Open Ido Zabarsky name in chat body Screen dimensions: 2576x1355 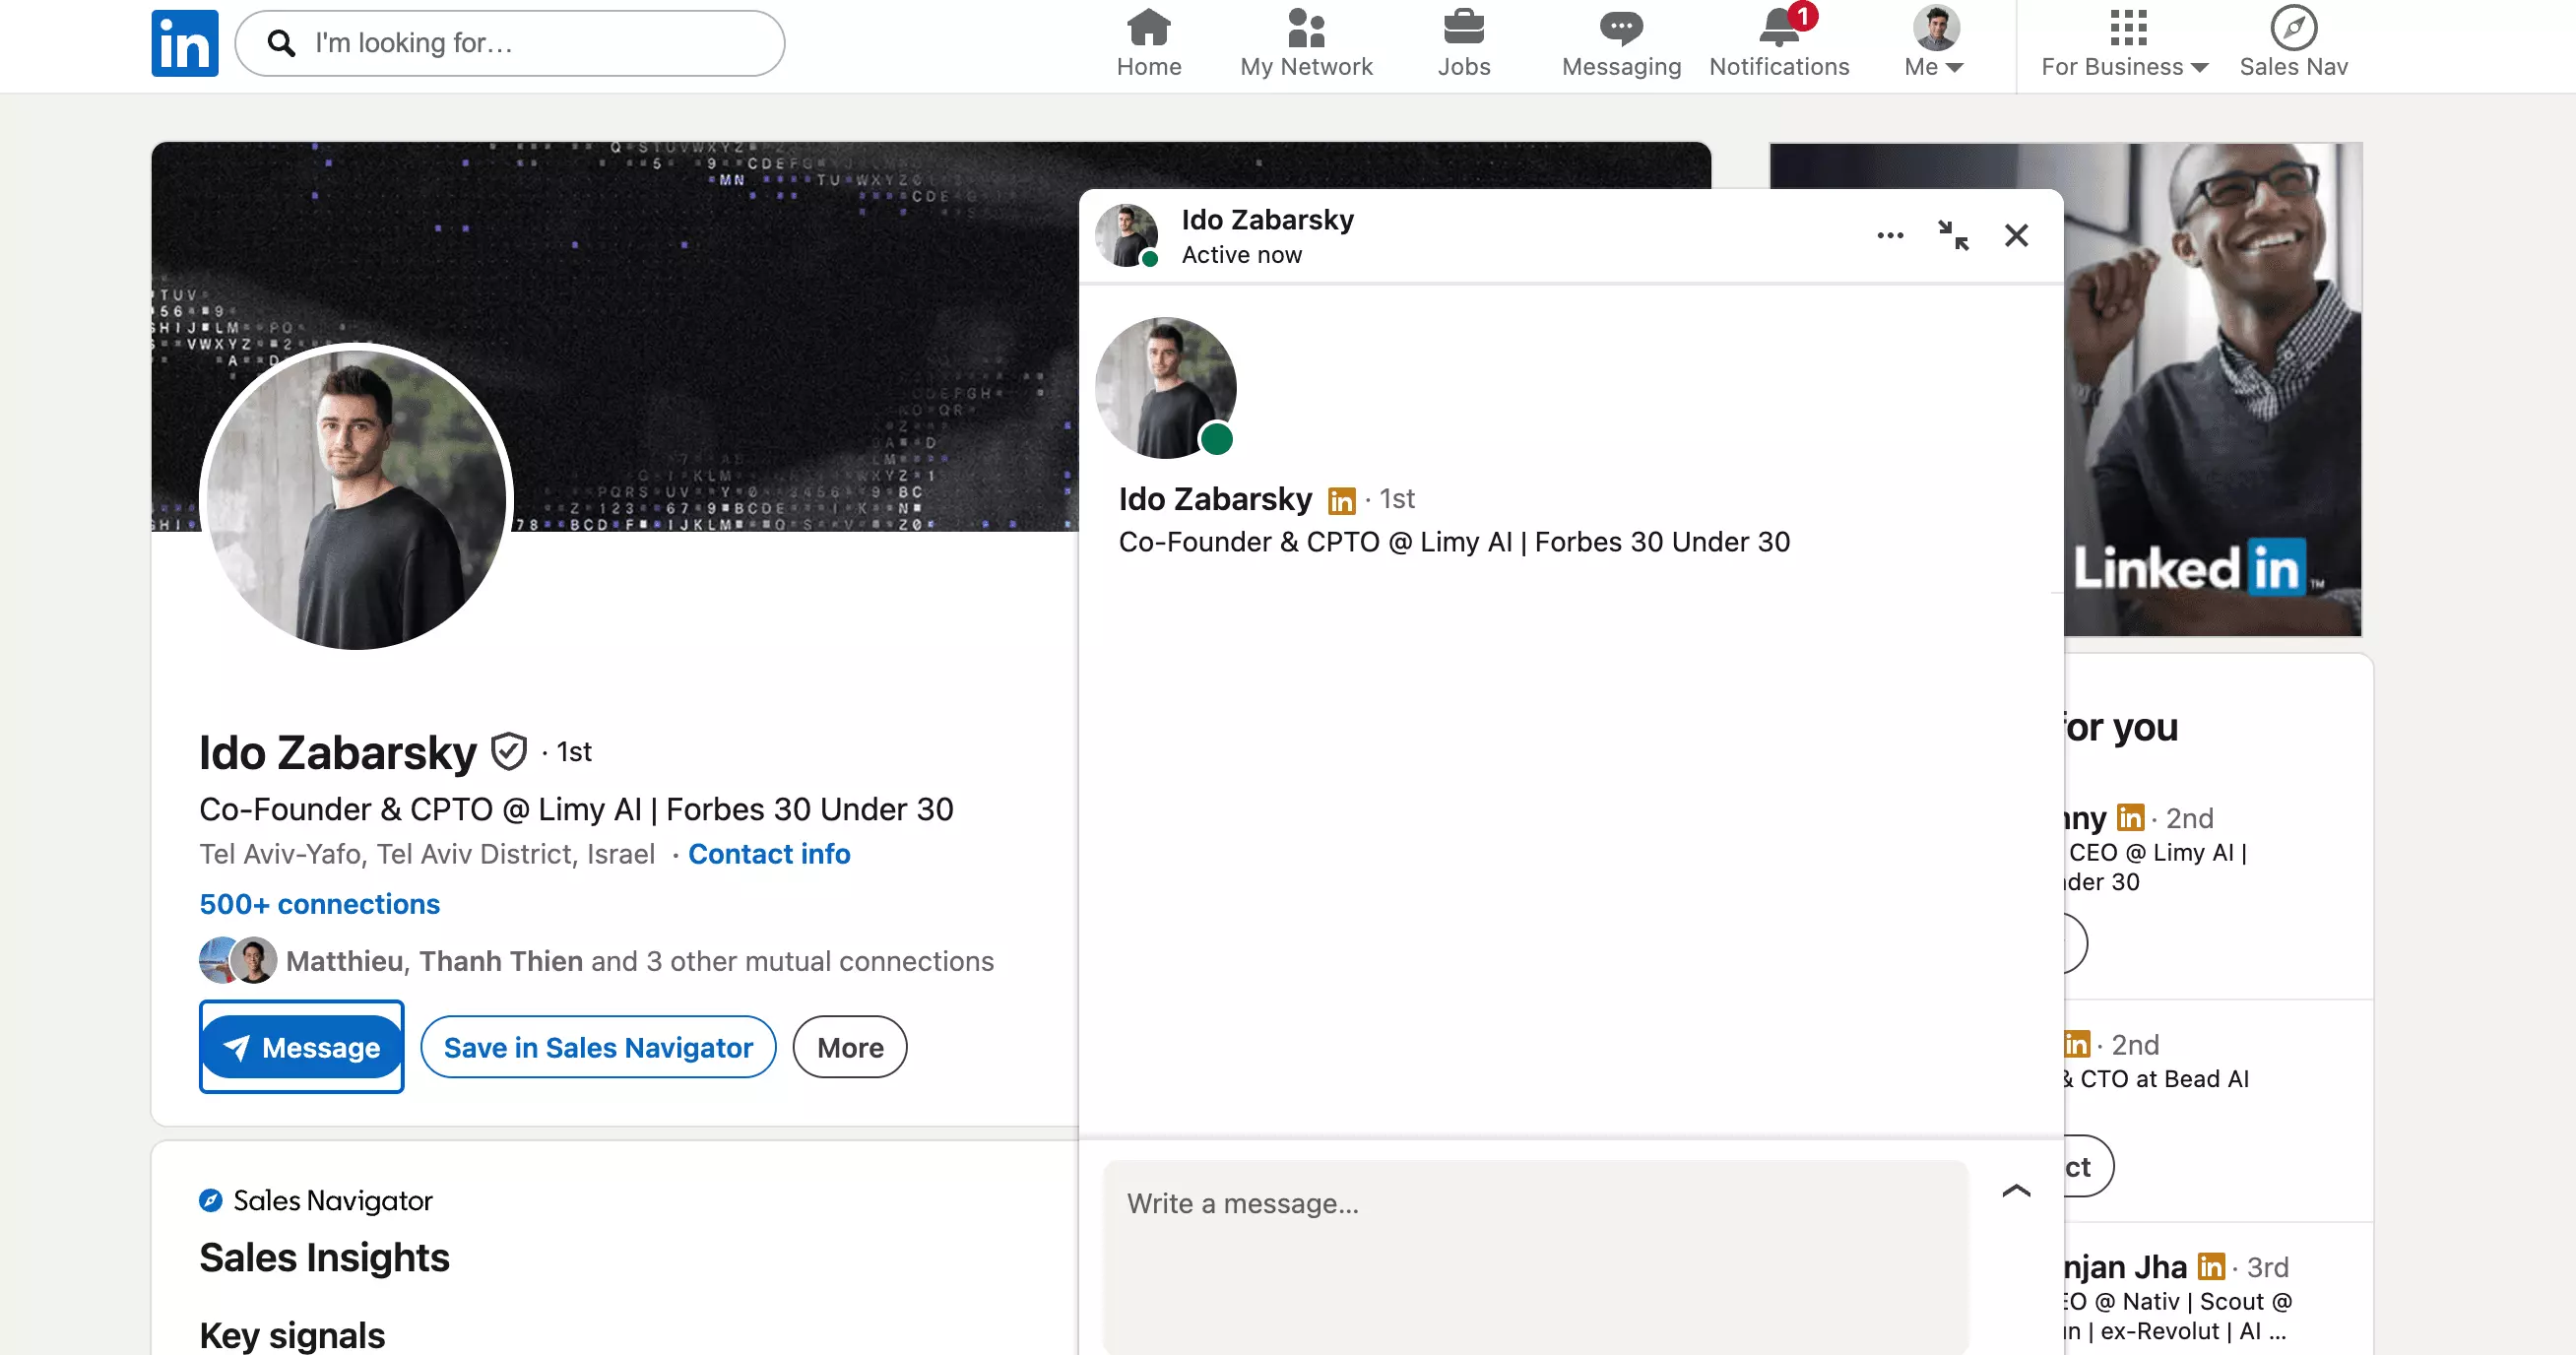coord(1215,499)
